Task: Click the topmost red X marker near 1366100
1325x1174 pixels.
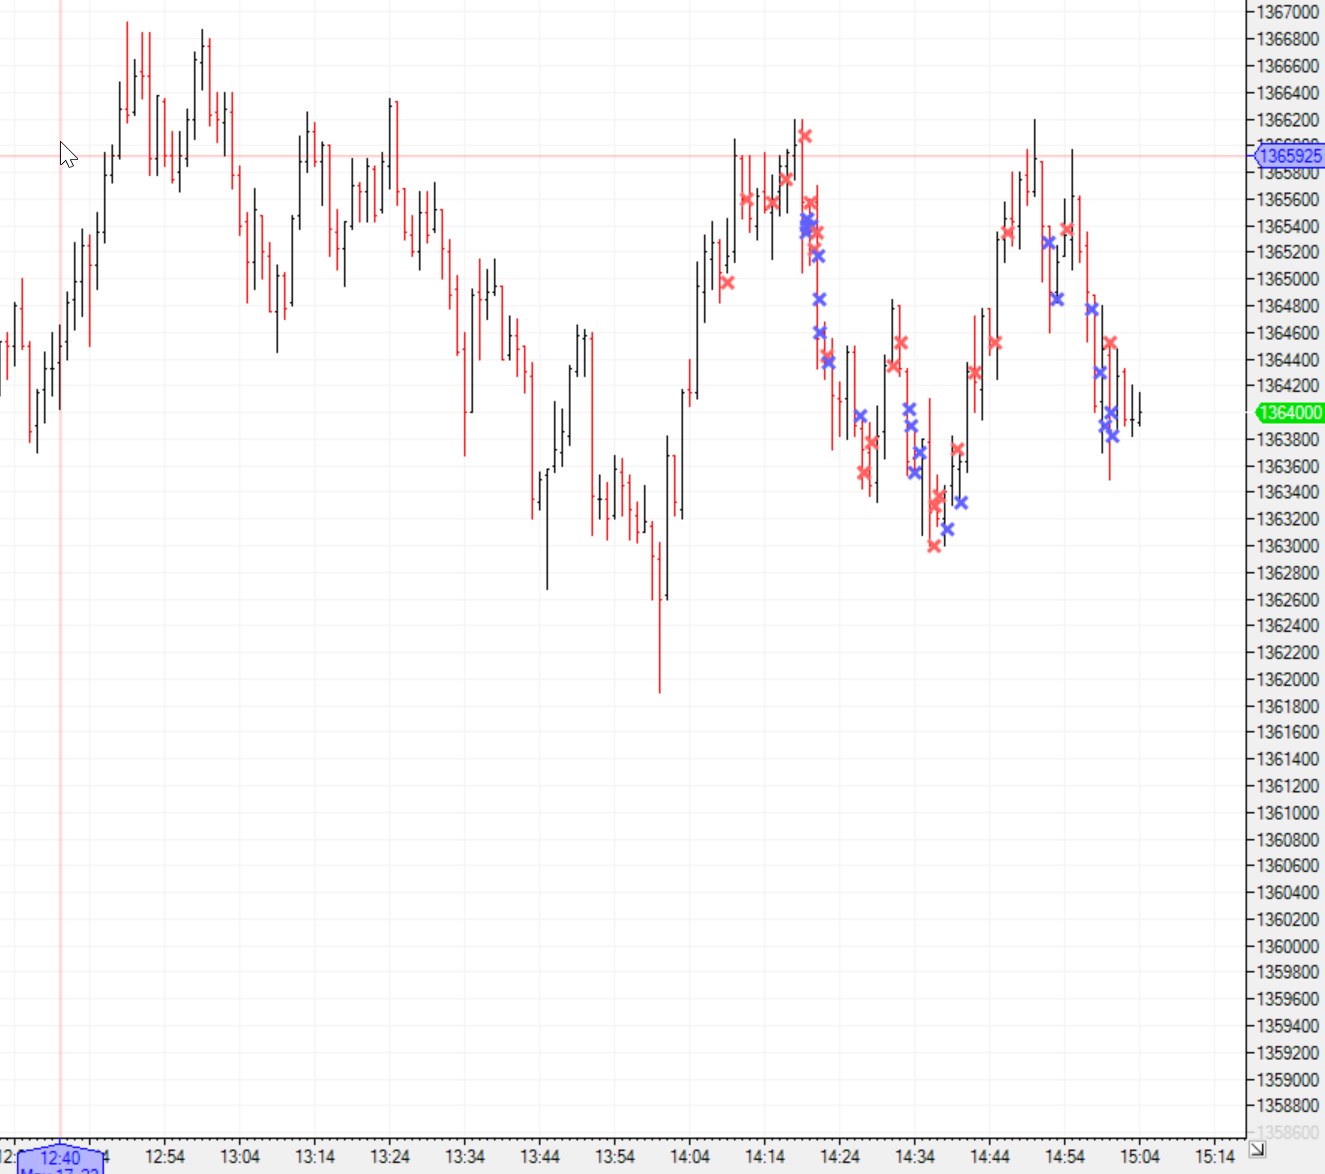Action: click(805, 136)
